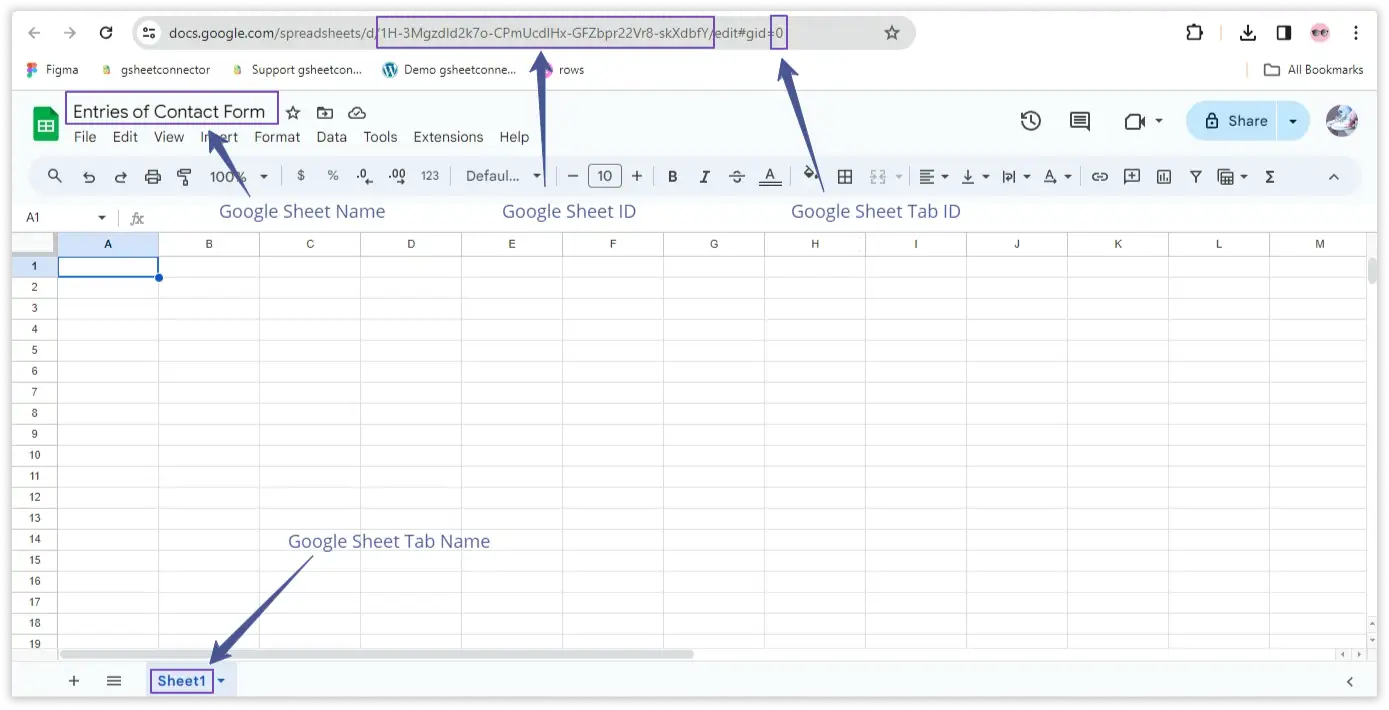The width and height of the screenshot is (1389, 710).
Task: Open the Sheet1 tab options arrow
Action: click(x=222, y=681)
